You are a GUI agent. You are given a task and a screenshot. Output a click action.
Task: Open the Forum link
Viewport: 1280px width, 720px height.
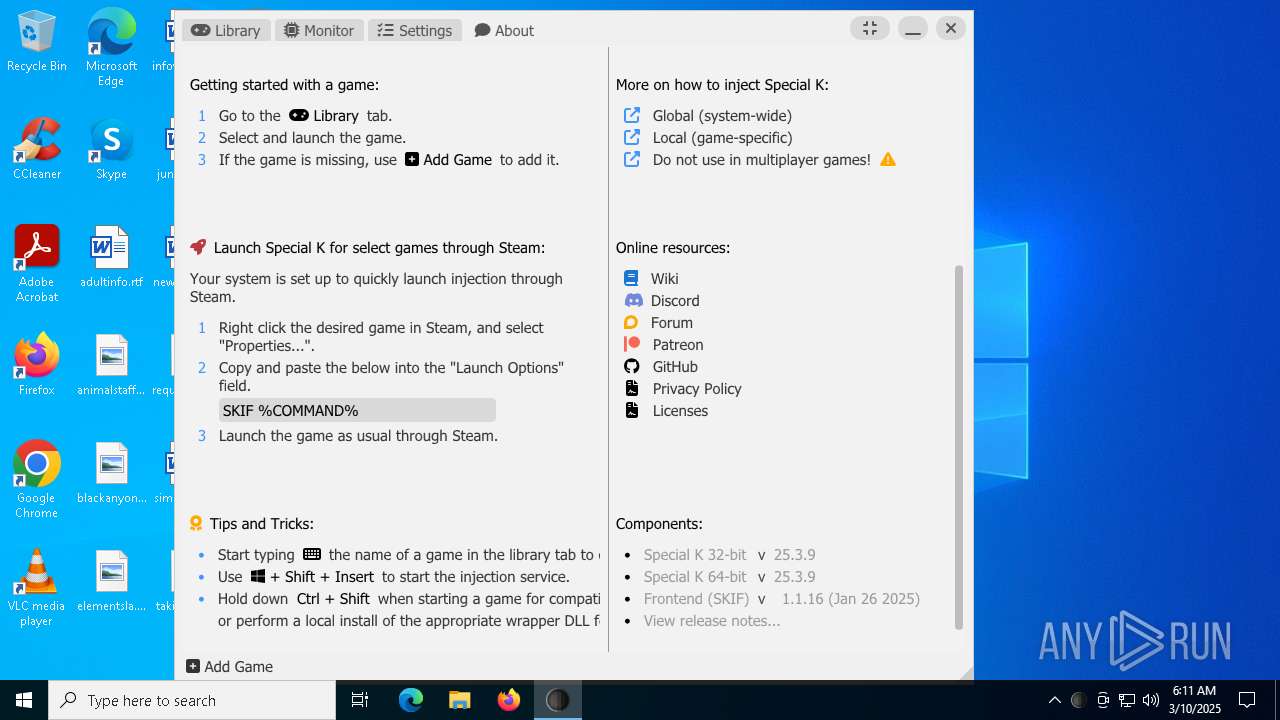pyautogui.click(x=671, y=323)
